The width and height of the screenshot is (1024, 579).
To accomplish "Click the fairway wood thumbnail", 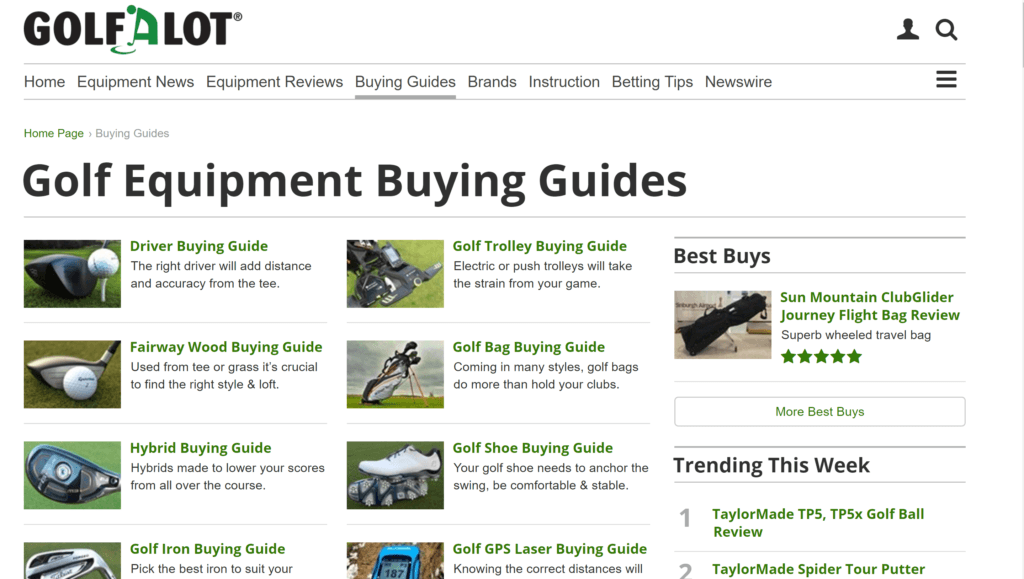I will 72,374.
